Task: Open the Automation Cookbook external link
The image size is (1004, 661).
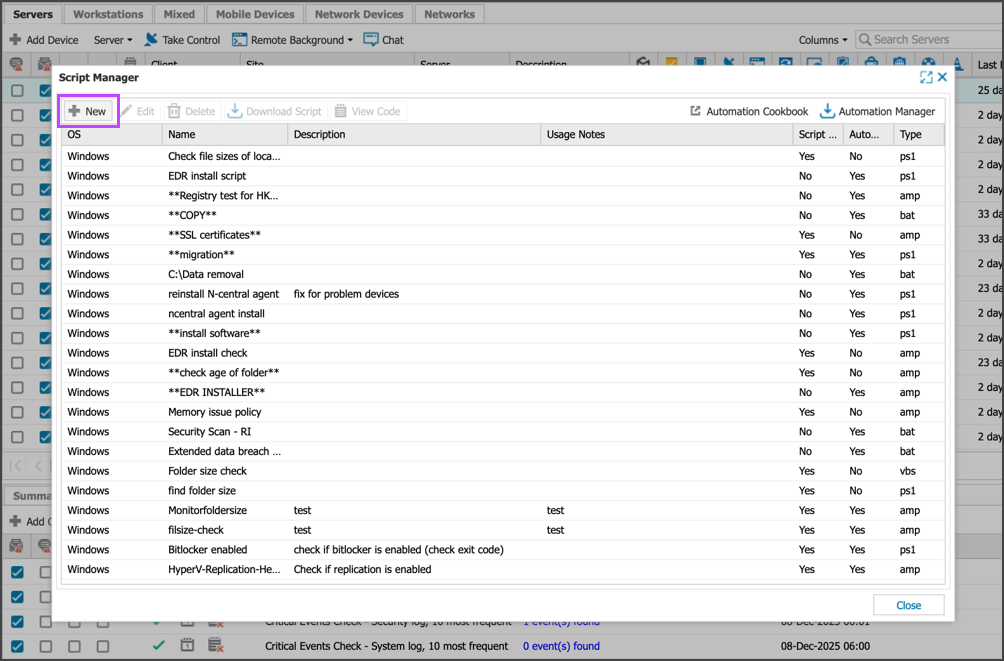Action: click(x=696, y=111)
